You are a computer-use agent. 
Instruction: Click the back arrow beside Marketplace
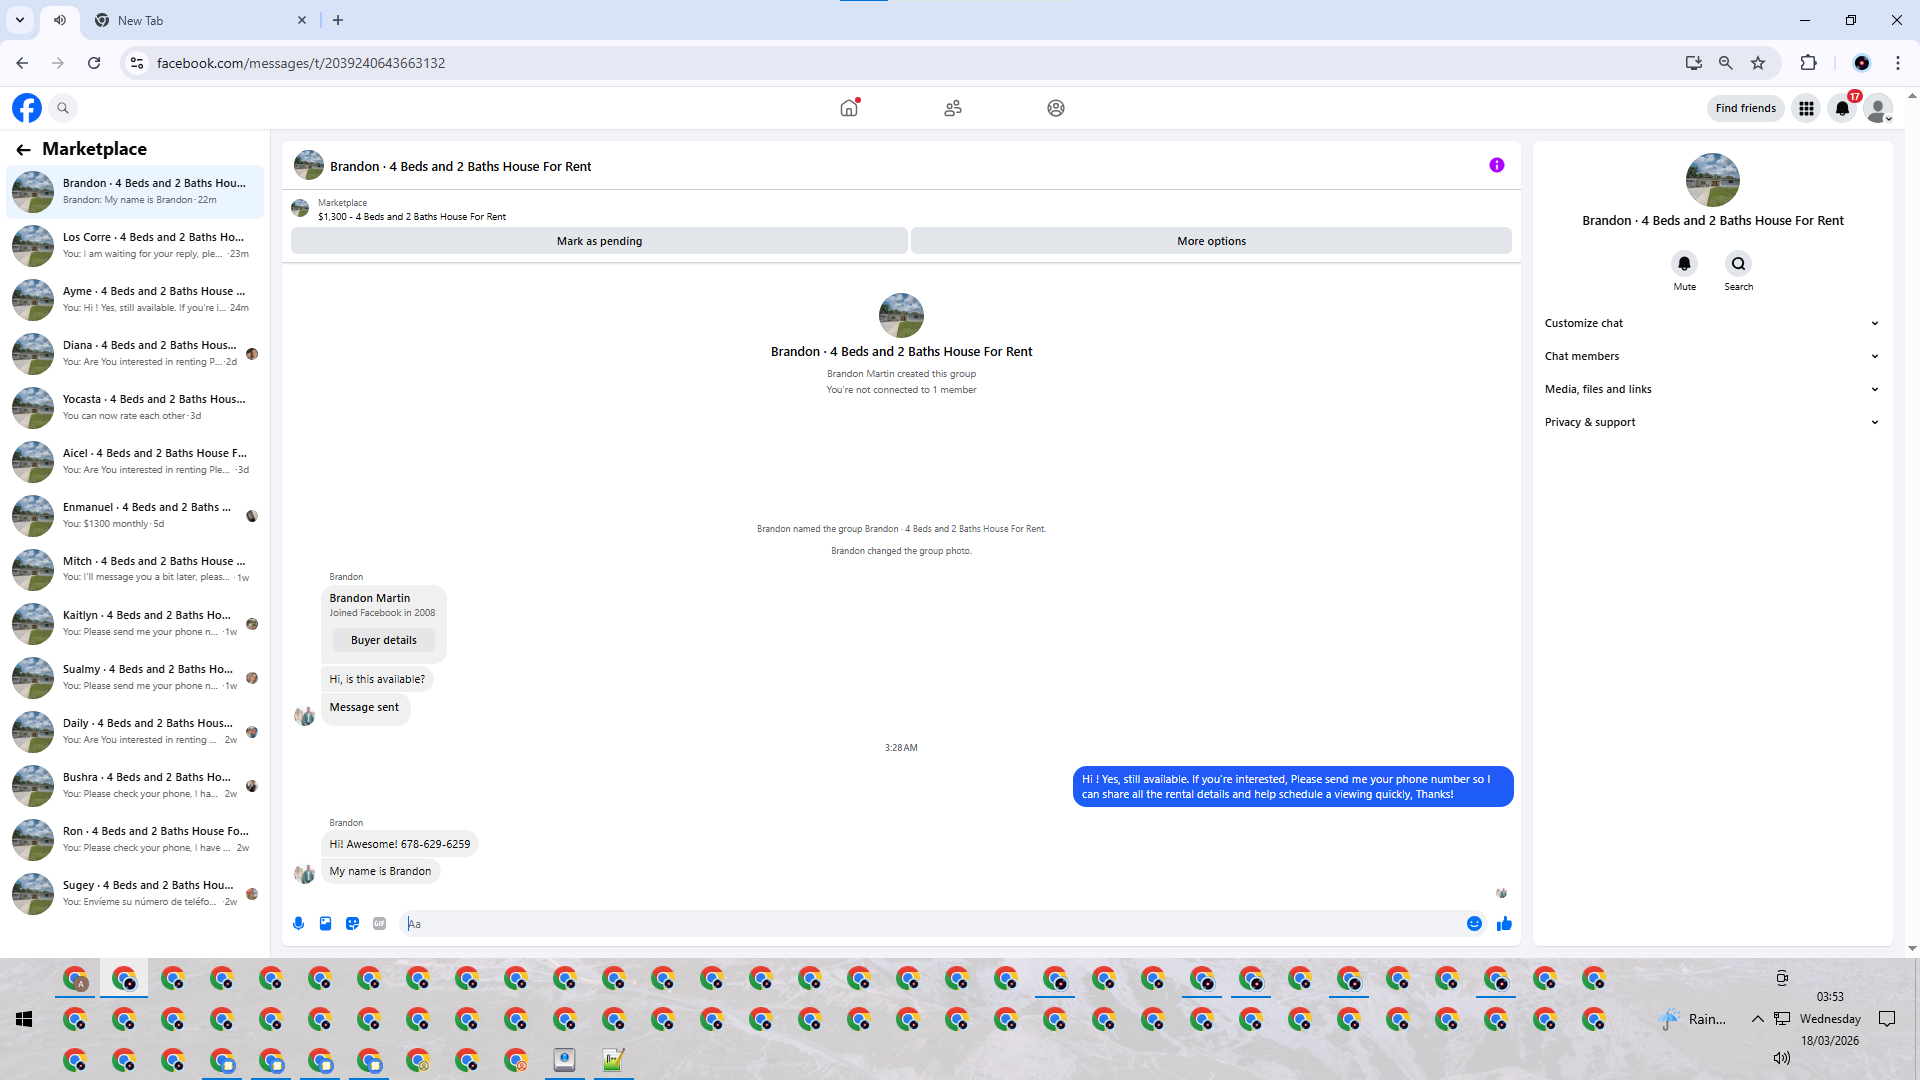click(x=23, y=150)
